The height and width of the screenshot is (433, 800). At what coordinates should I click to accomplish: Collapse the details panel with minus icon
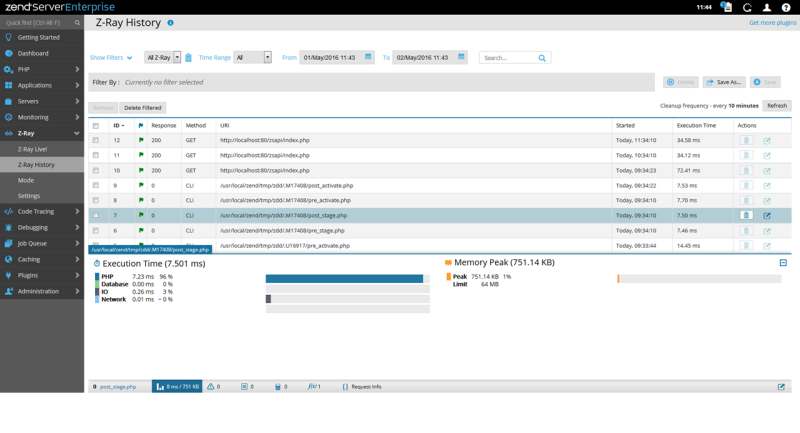pyautogui.click(x=783, y=263)
